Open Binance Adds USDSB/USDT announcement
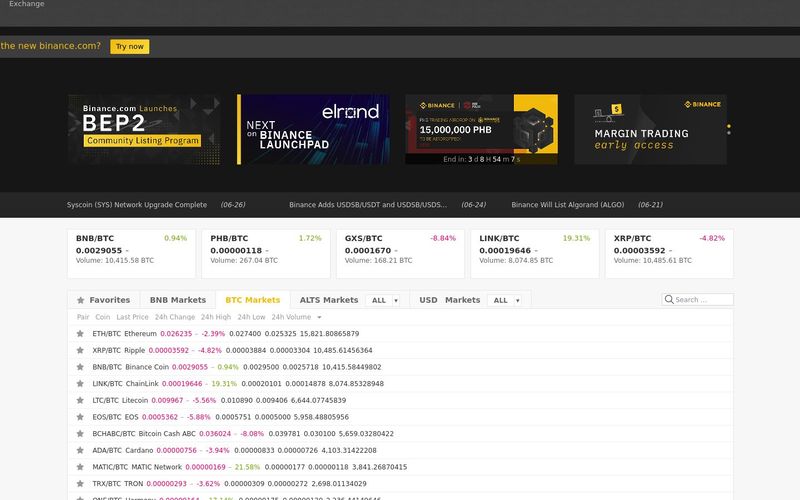Viewport: 800px width, 500px height. pyautogui.click(x=368, y=205)
